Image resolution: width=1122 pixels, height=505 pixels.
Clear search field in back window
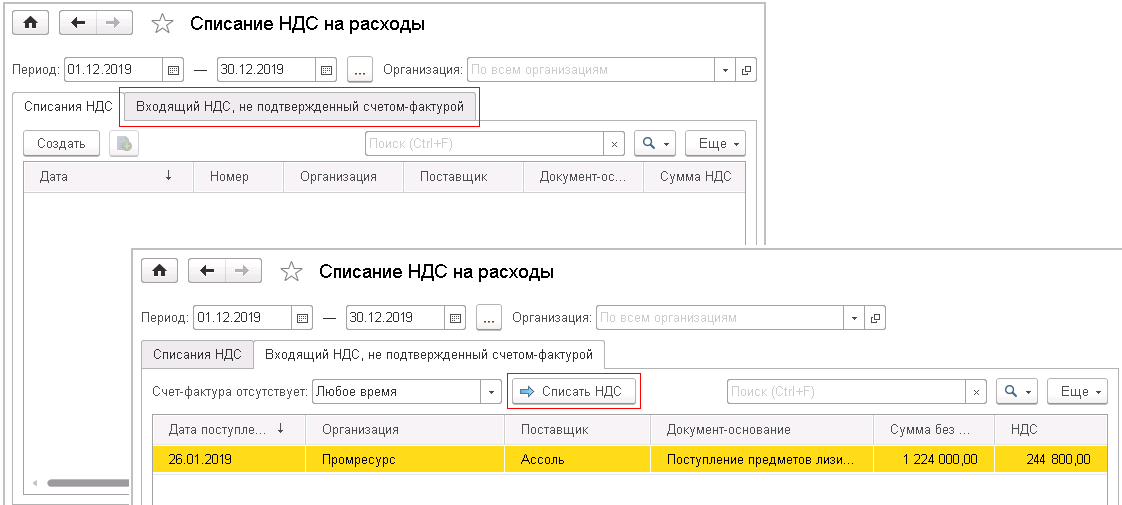point(614,143)
